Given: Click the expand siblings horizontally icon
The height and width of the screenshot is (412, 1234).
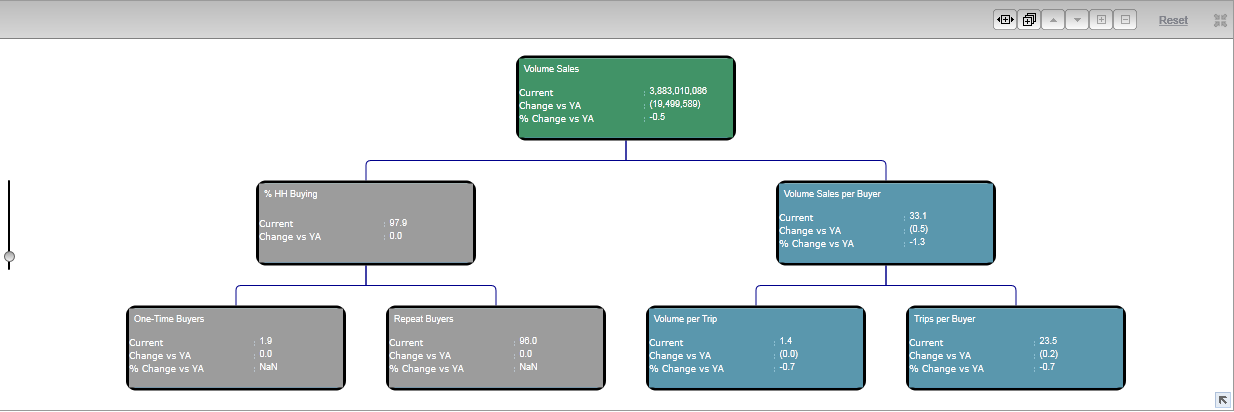Looking at the screenshot, I should tap(1004, 20).
